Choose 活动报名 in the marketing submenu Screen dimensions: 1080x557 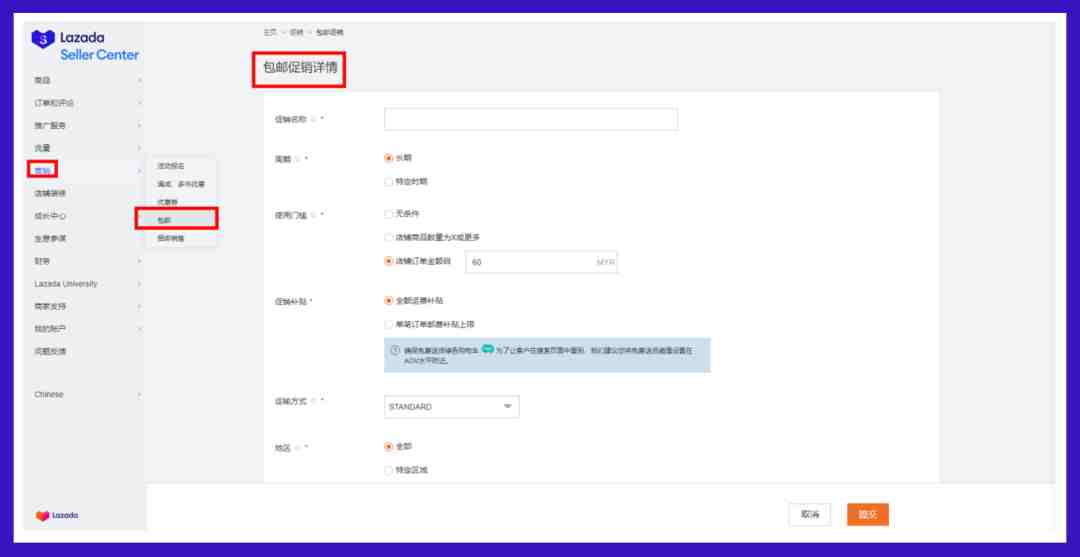tap(171, 166)
